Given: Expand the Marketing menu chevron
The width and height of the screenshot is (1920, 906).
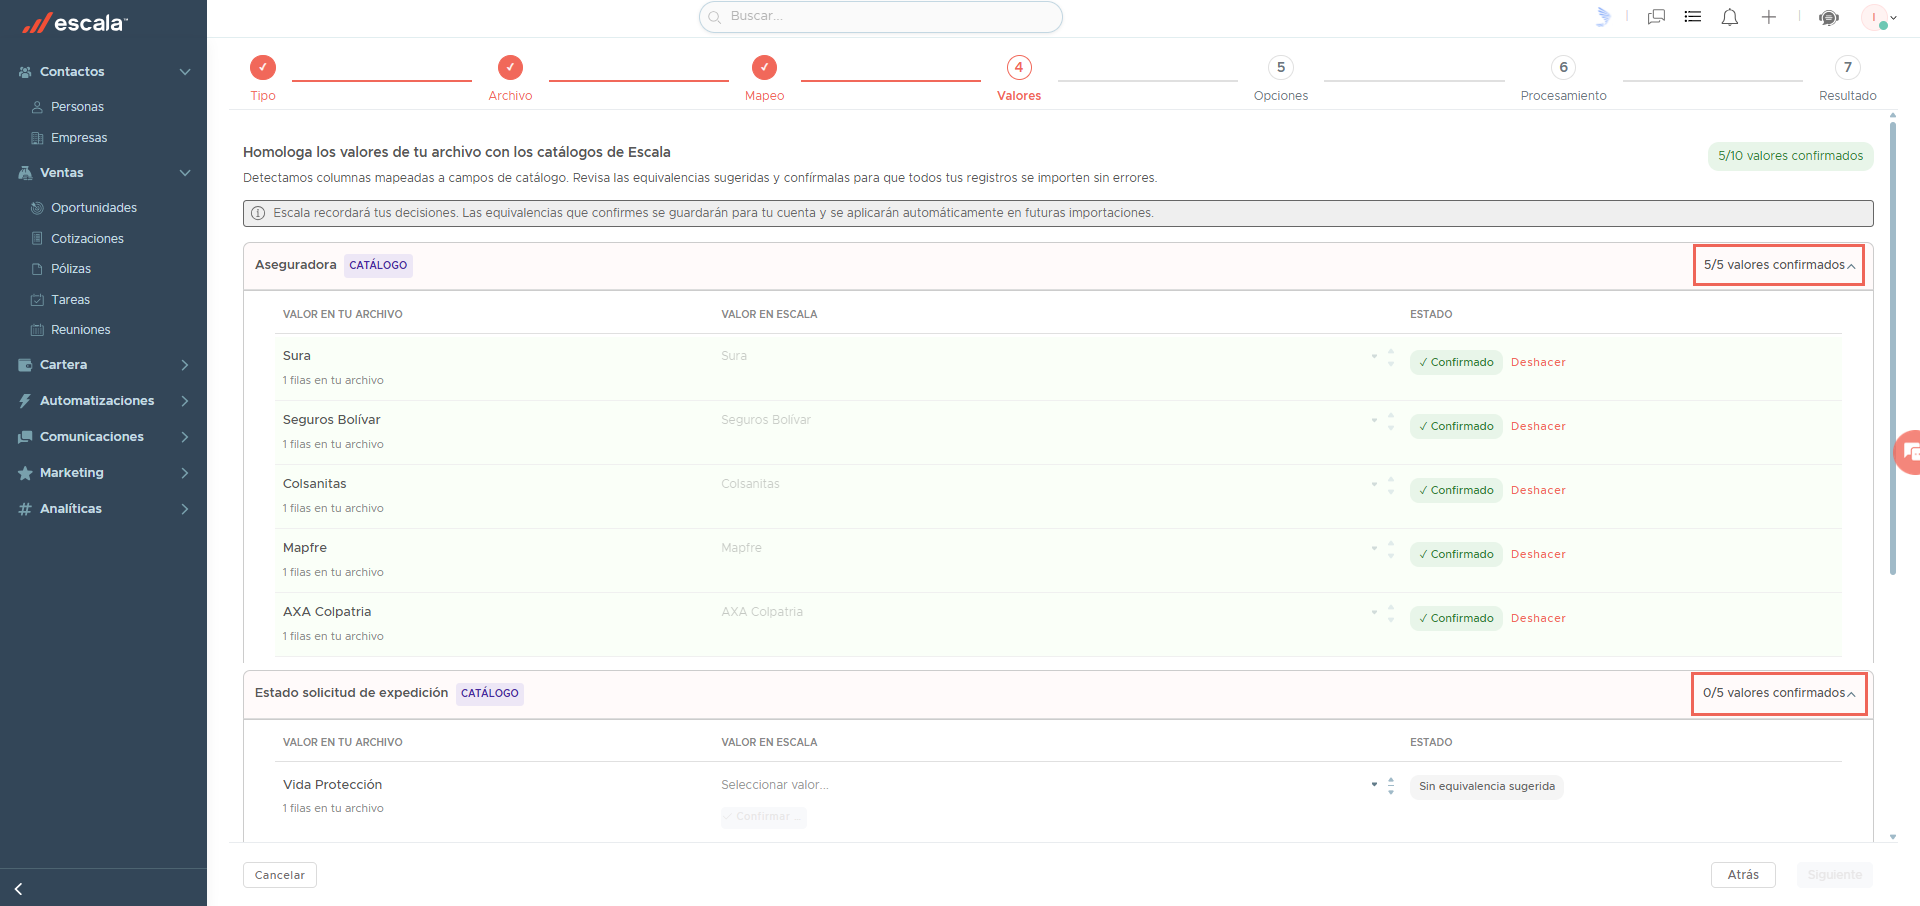Looking at the screenshot, I should 185,473.
